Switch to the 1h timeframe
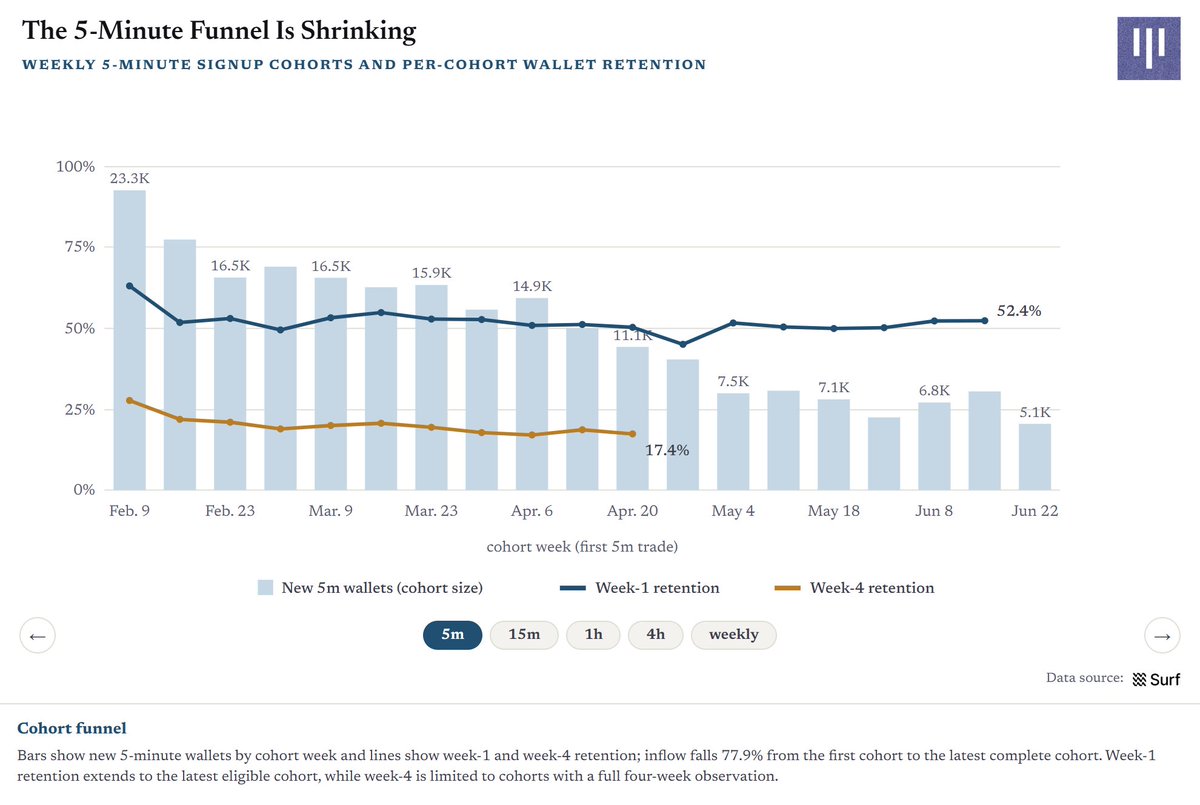 (593, 635)
